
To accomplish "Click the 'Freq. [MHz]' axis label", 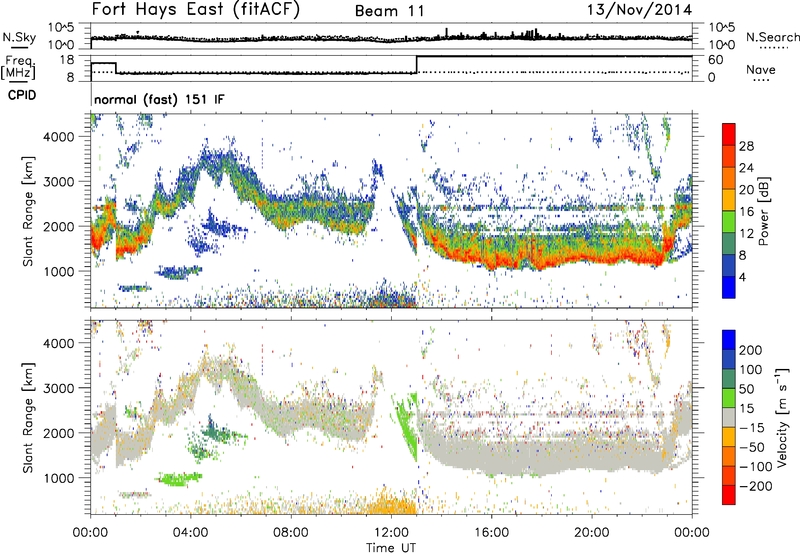I will [19, 67].
